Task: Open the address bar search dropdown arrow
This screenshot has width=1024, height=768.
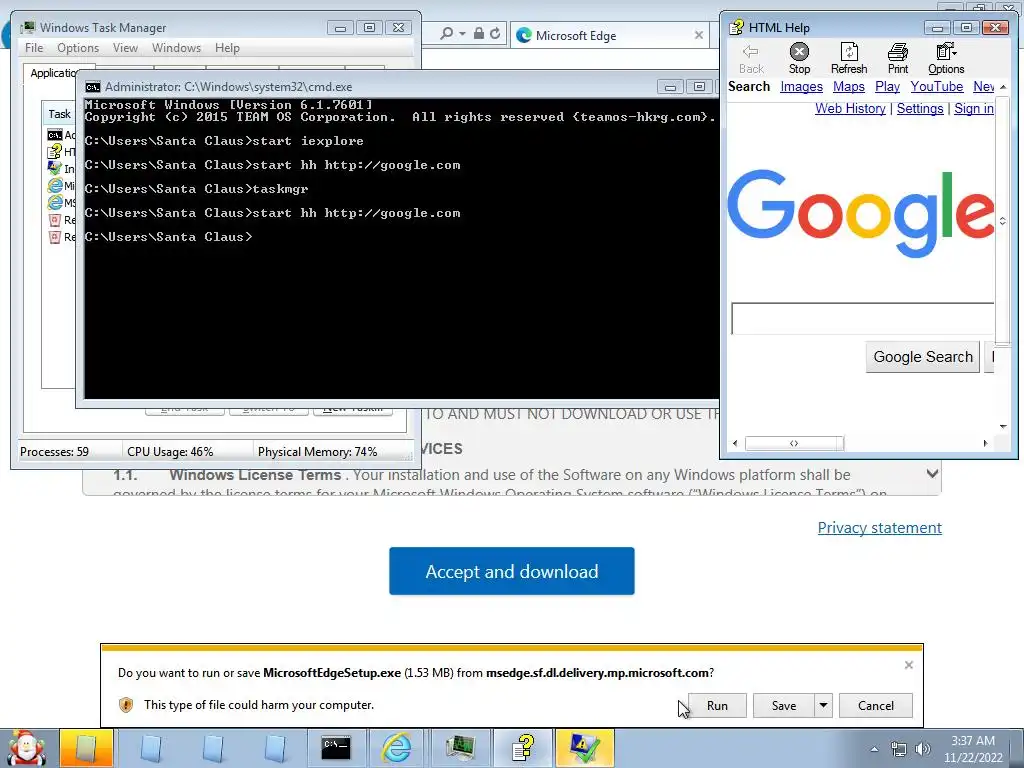Action: click(462, 33)
